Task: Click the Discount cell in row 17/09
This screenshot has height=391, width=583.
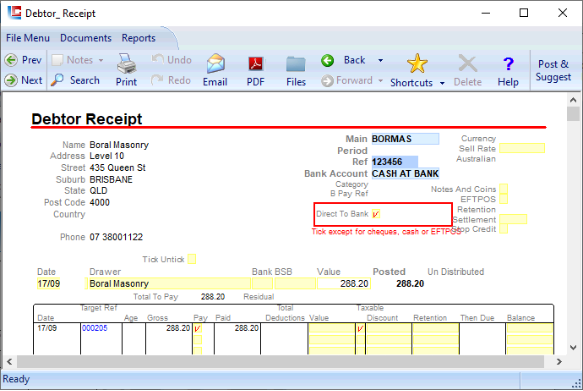Action: [x=389, y=329]
